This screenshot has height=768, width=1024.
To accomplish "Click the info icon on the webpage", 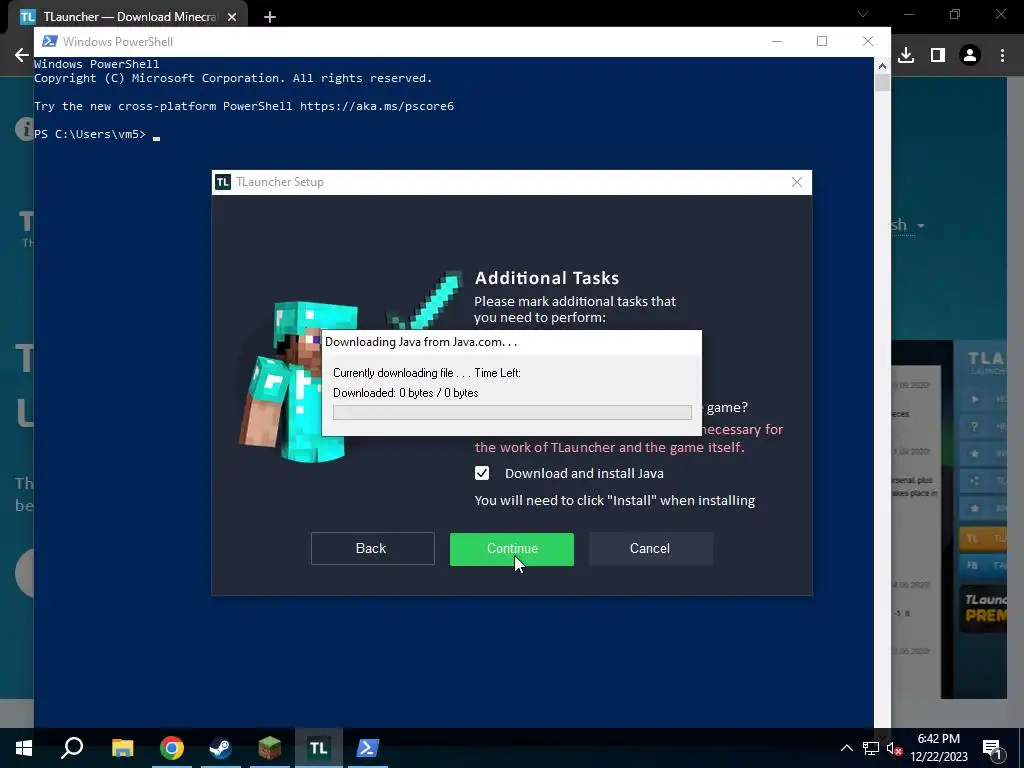I will [24, 129].
